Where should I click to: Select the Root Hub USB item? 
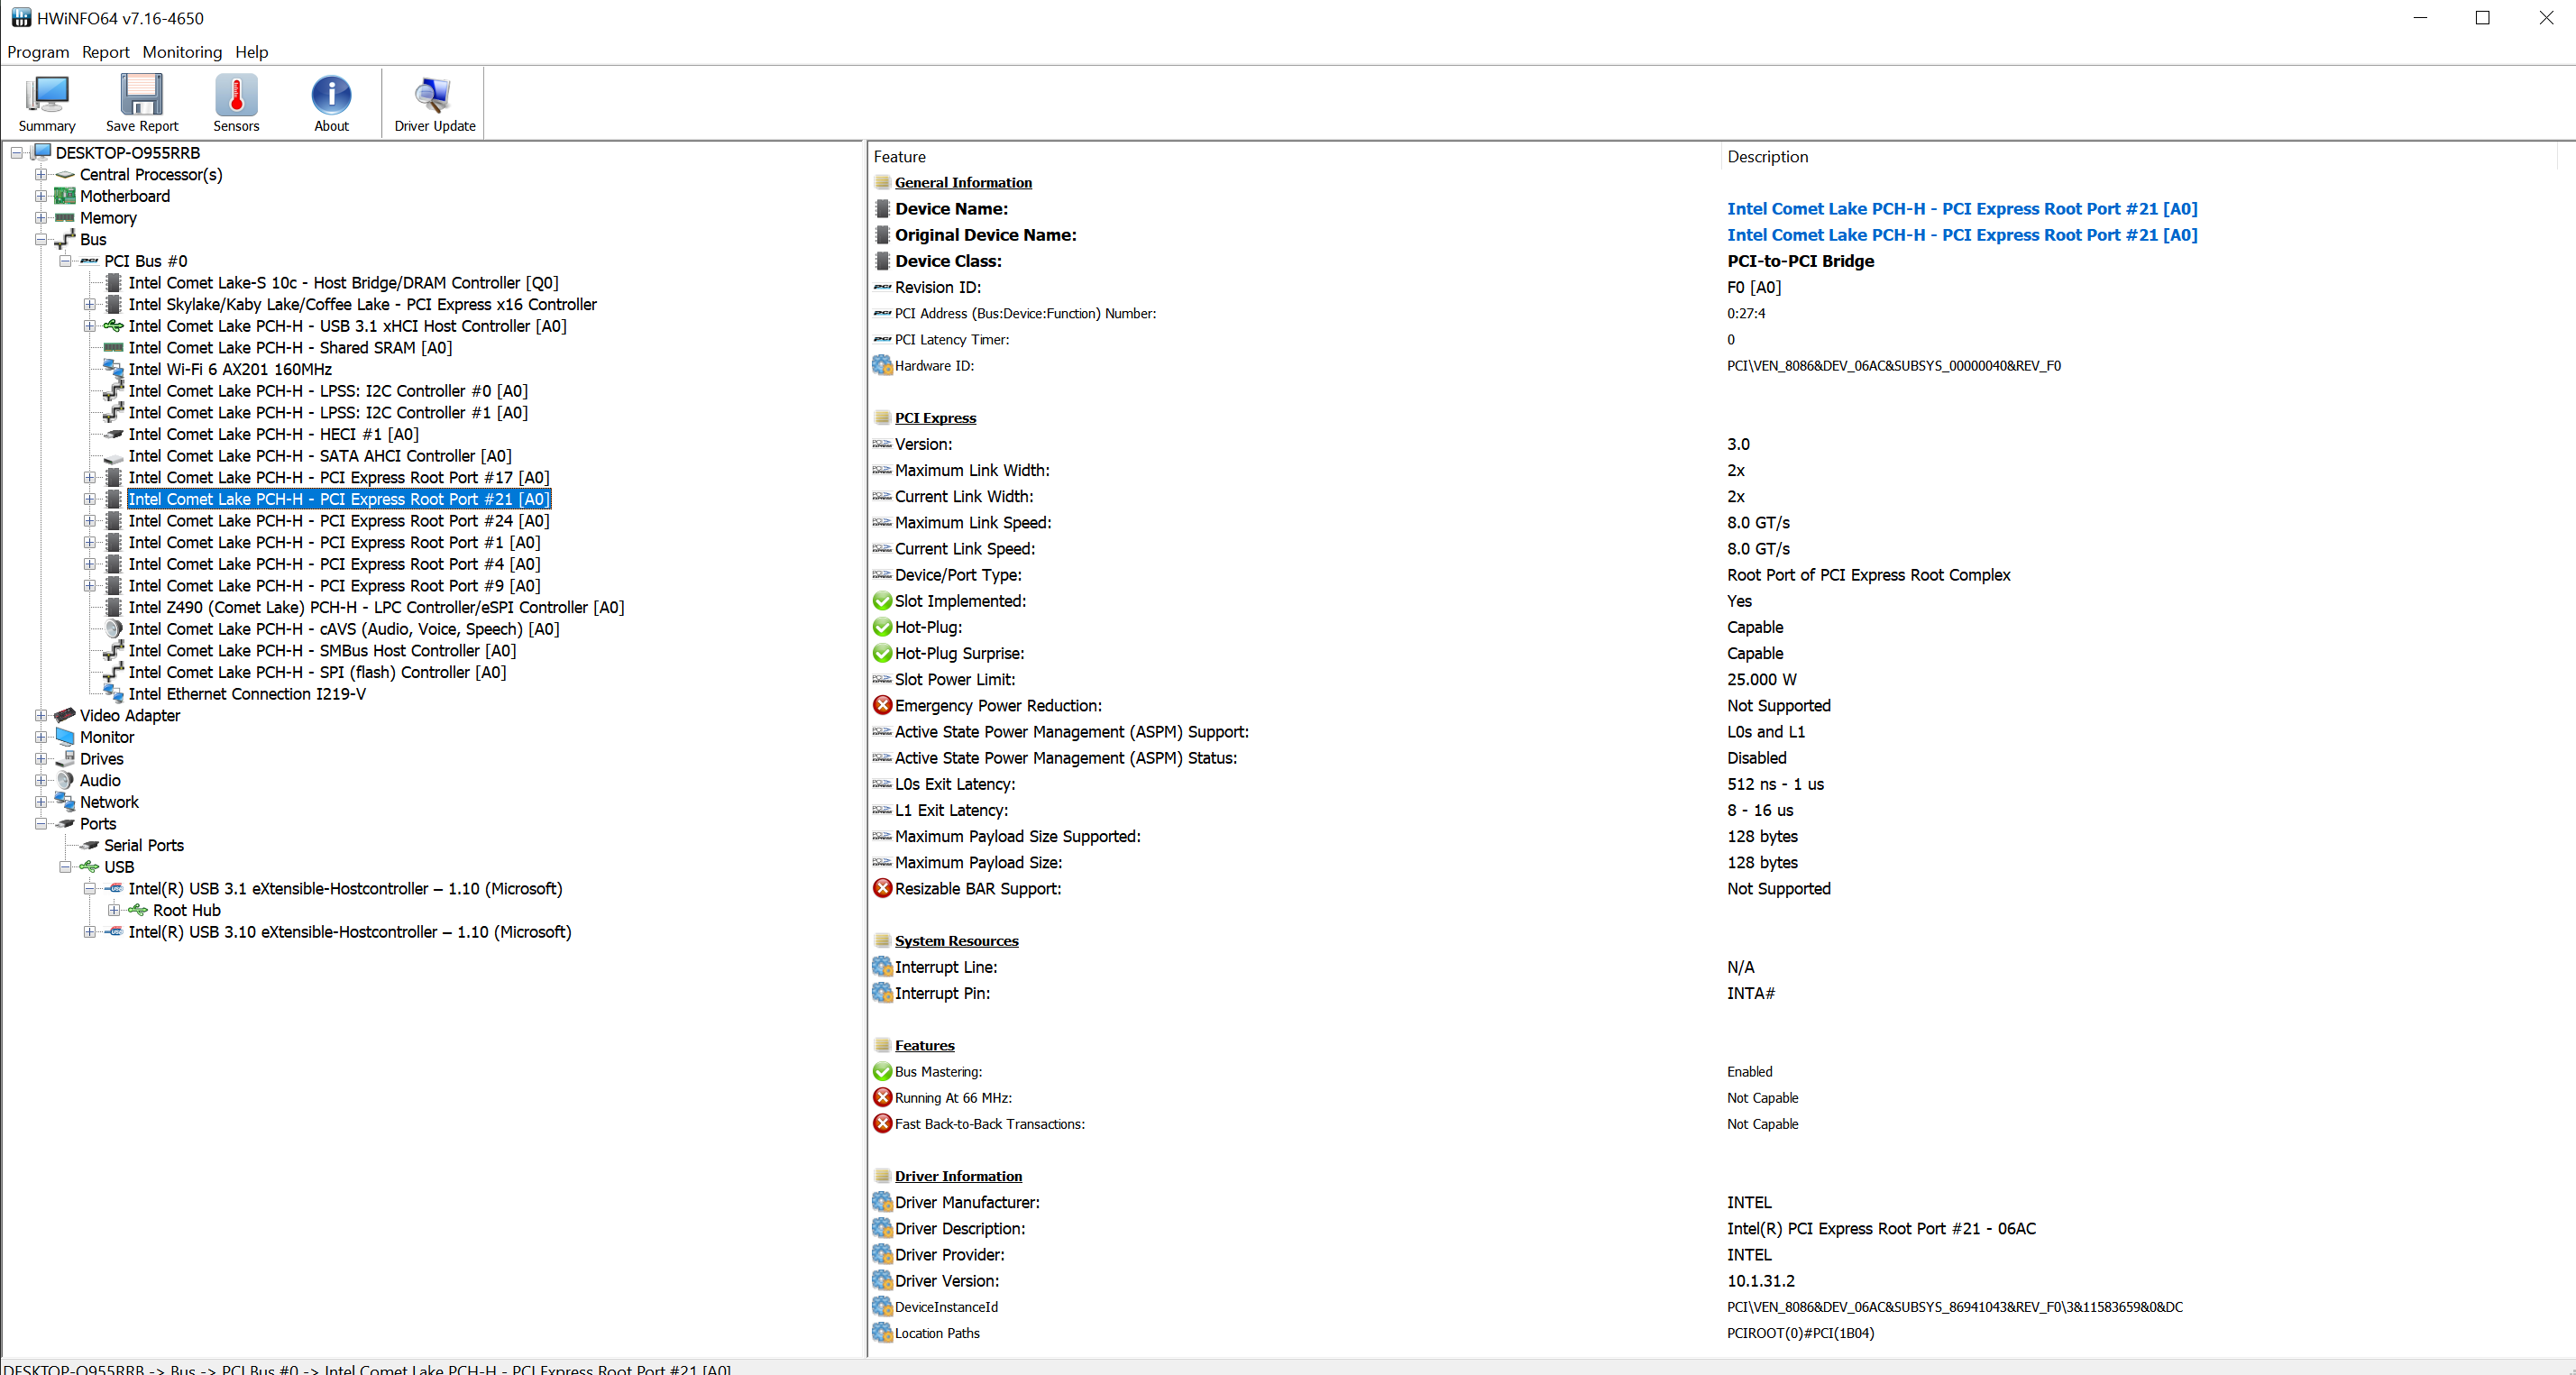pos(186,910)
